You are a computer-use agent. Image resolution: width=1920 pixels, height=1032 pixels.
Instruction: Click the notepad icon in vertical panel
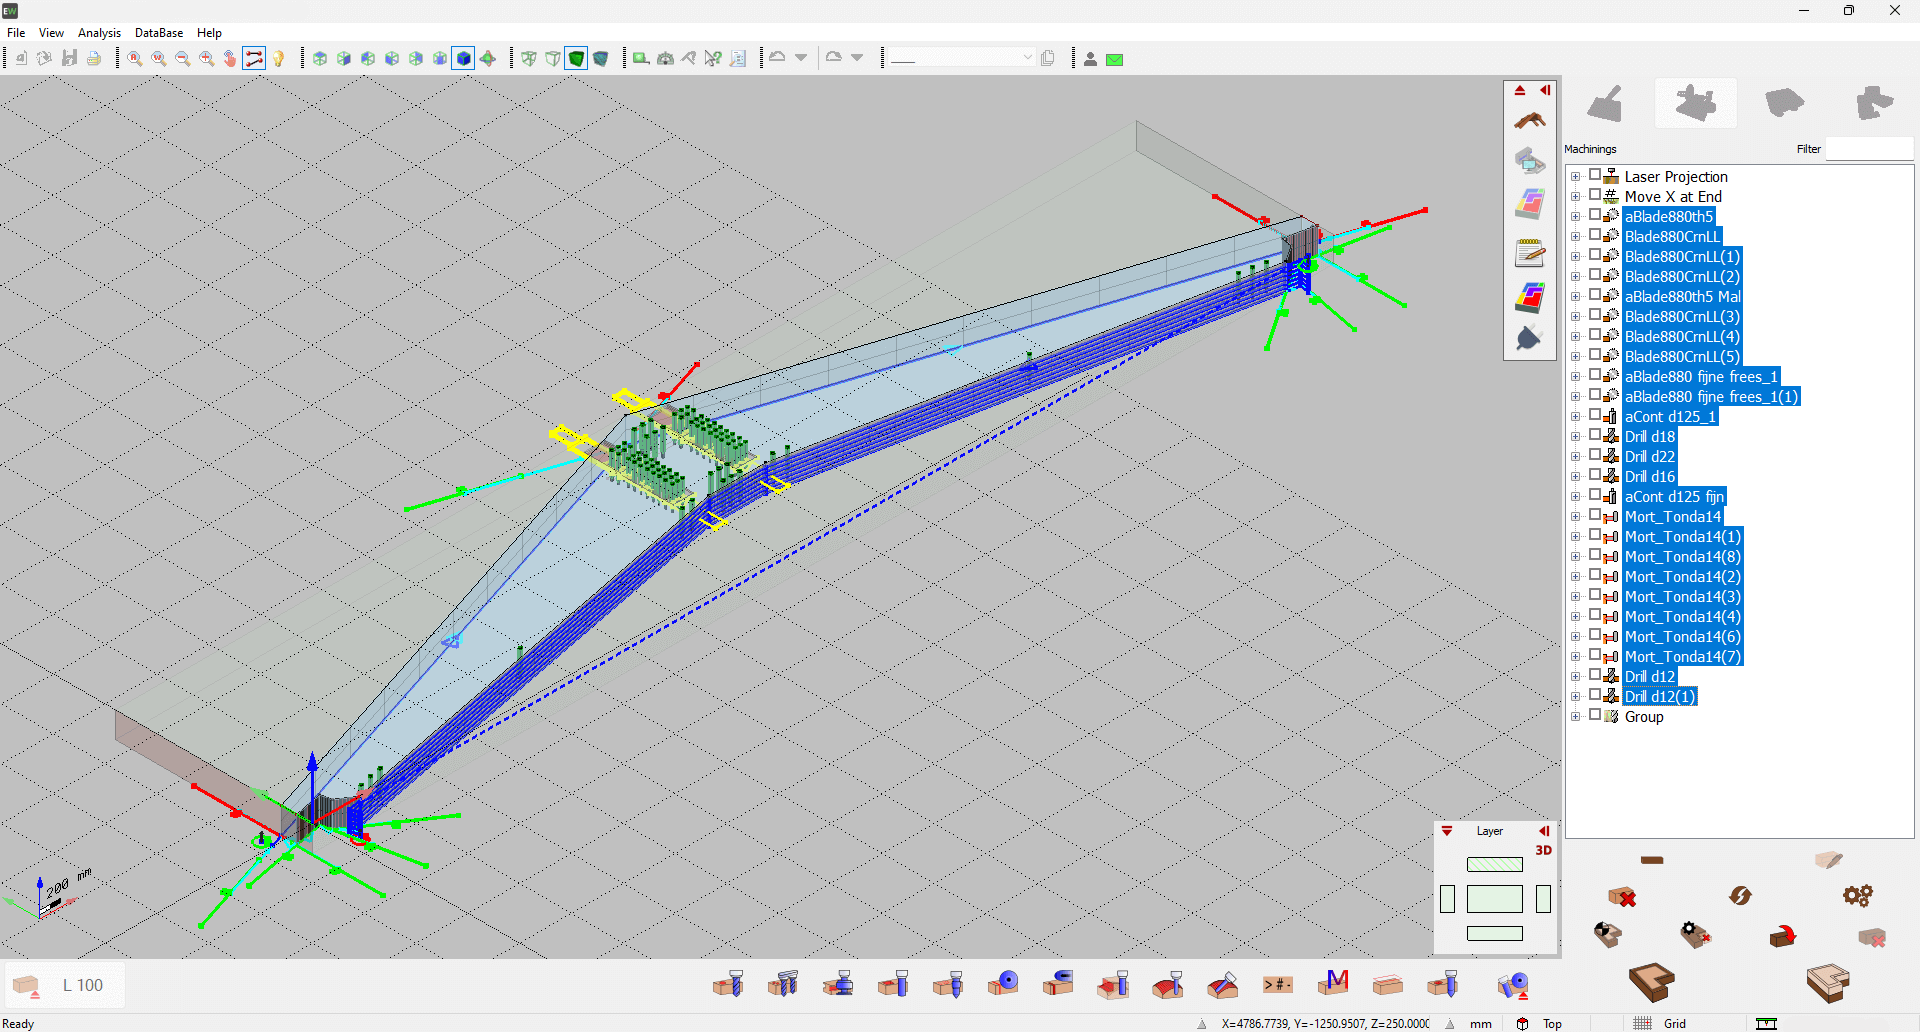point(1529,254)
